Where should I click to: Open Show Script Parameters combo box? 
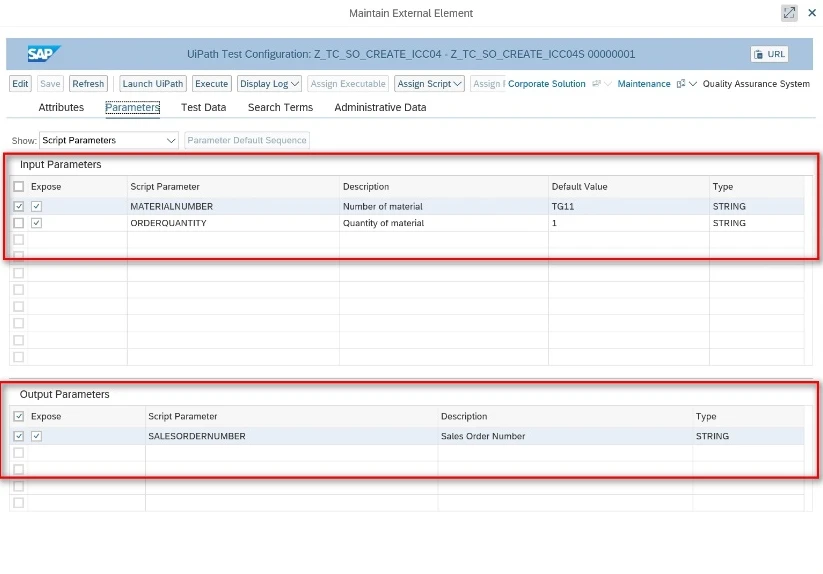point(109,140)
